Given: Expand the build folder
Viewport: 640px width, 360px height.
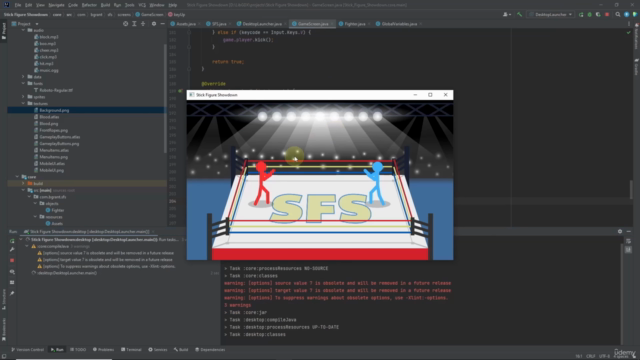Looking at the screenshot, I should [23, 183].
